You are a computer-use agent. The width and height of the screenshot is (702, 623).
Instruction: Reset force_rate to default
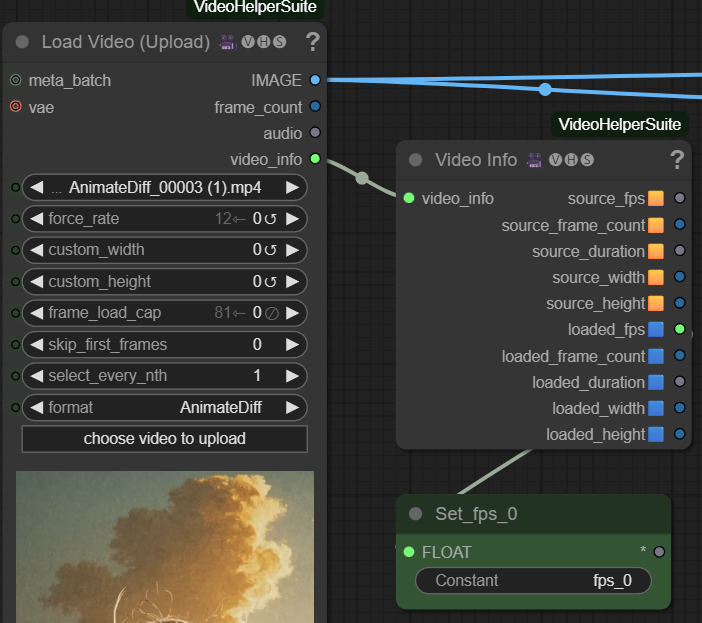click(270, 219)
